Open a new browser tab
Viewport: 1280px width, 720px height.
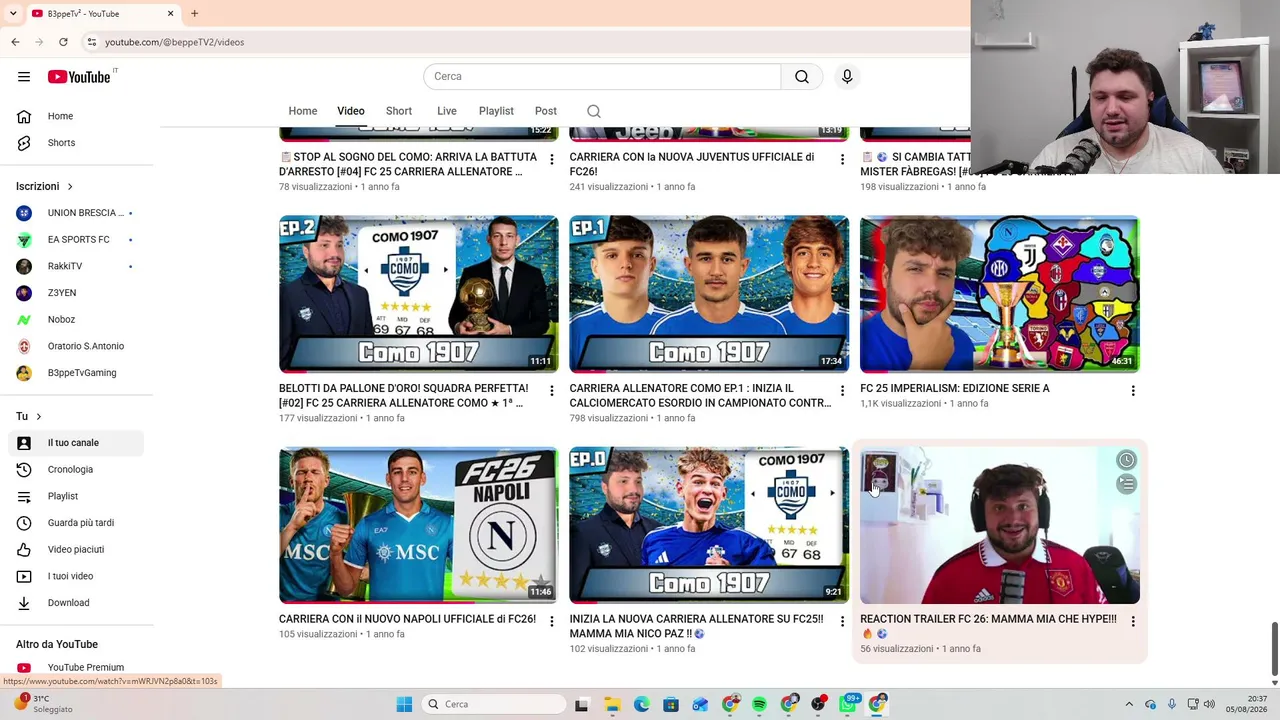coord(194,14)
